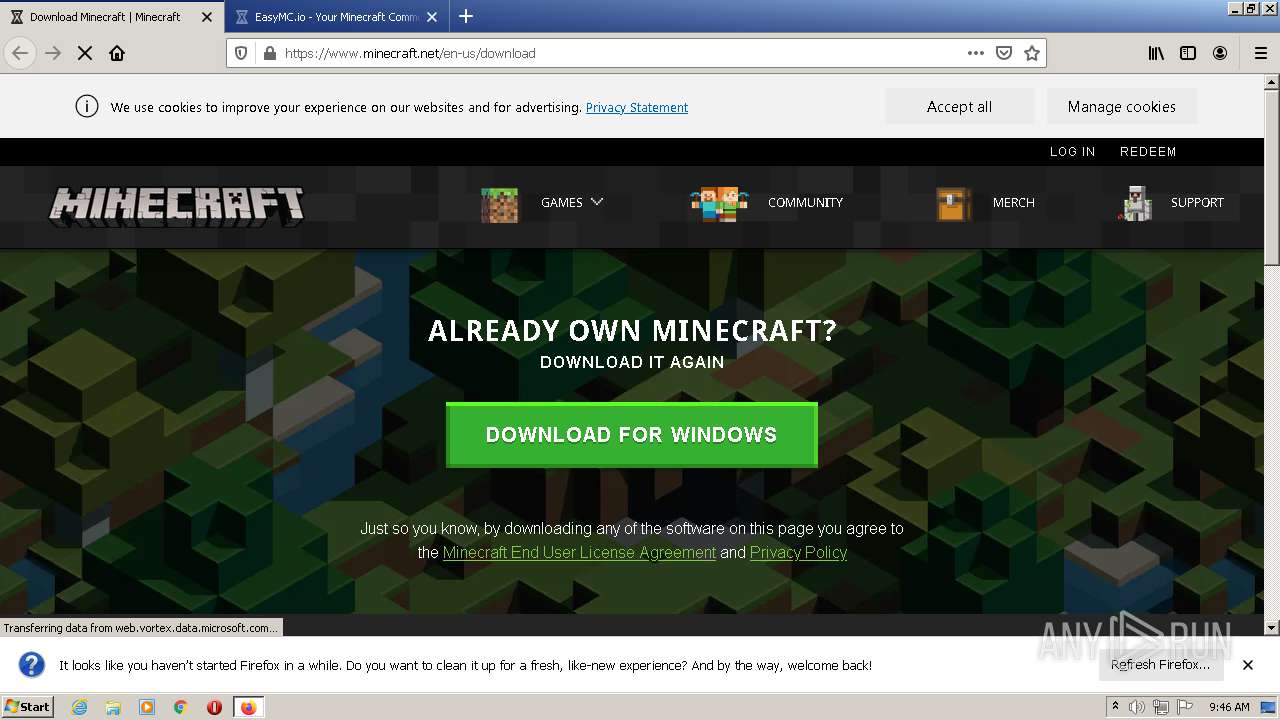The width and height of the screenshot is (1280, 720).
Task: Open the Windows Start menu
Action: pos(28,706)
